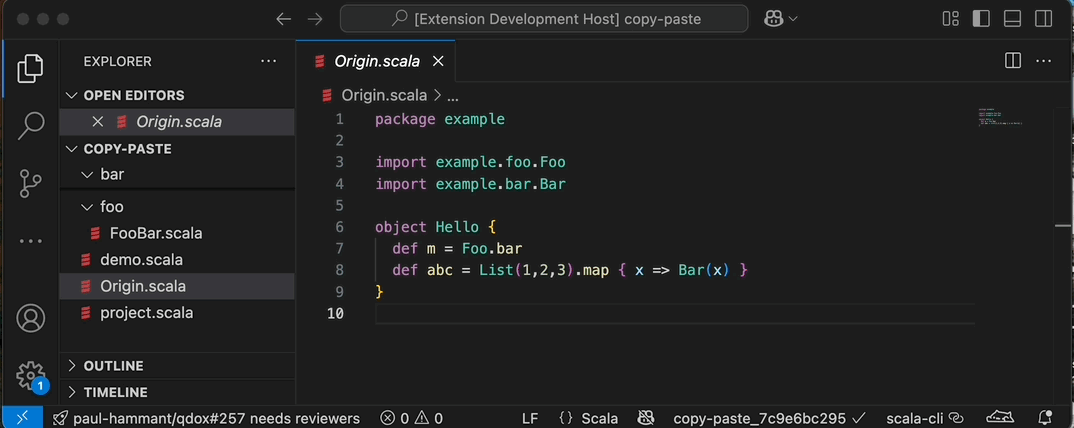Click the Explorer files icon
Image resolution: width=1074 pixels, height=428 pixels.
pyautogui.click(x=30, y=68)
